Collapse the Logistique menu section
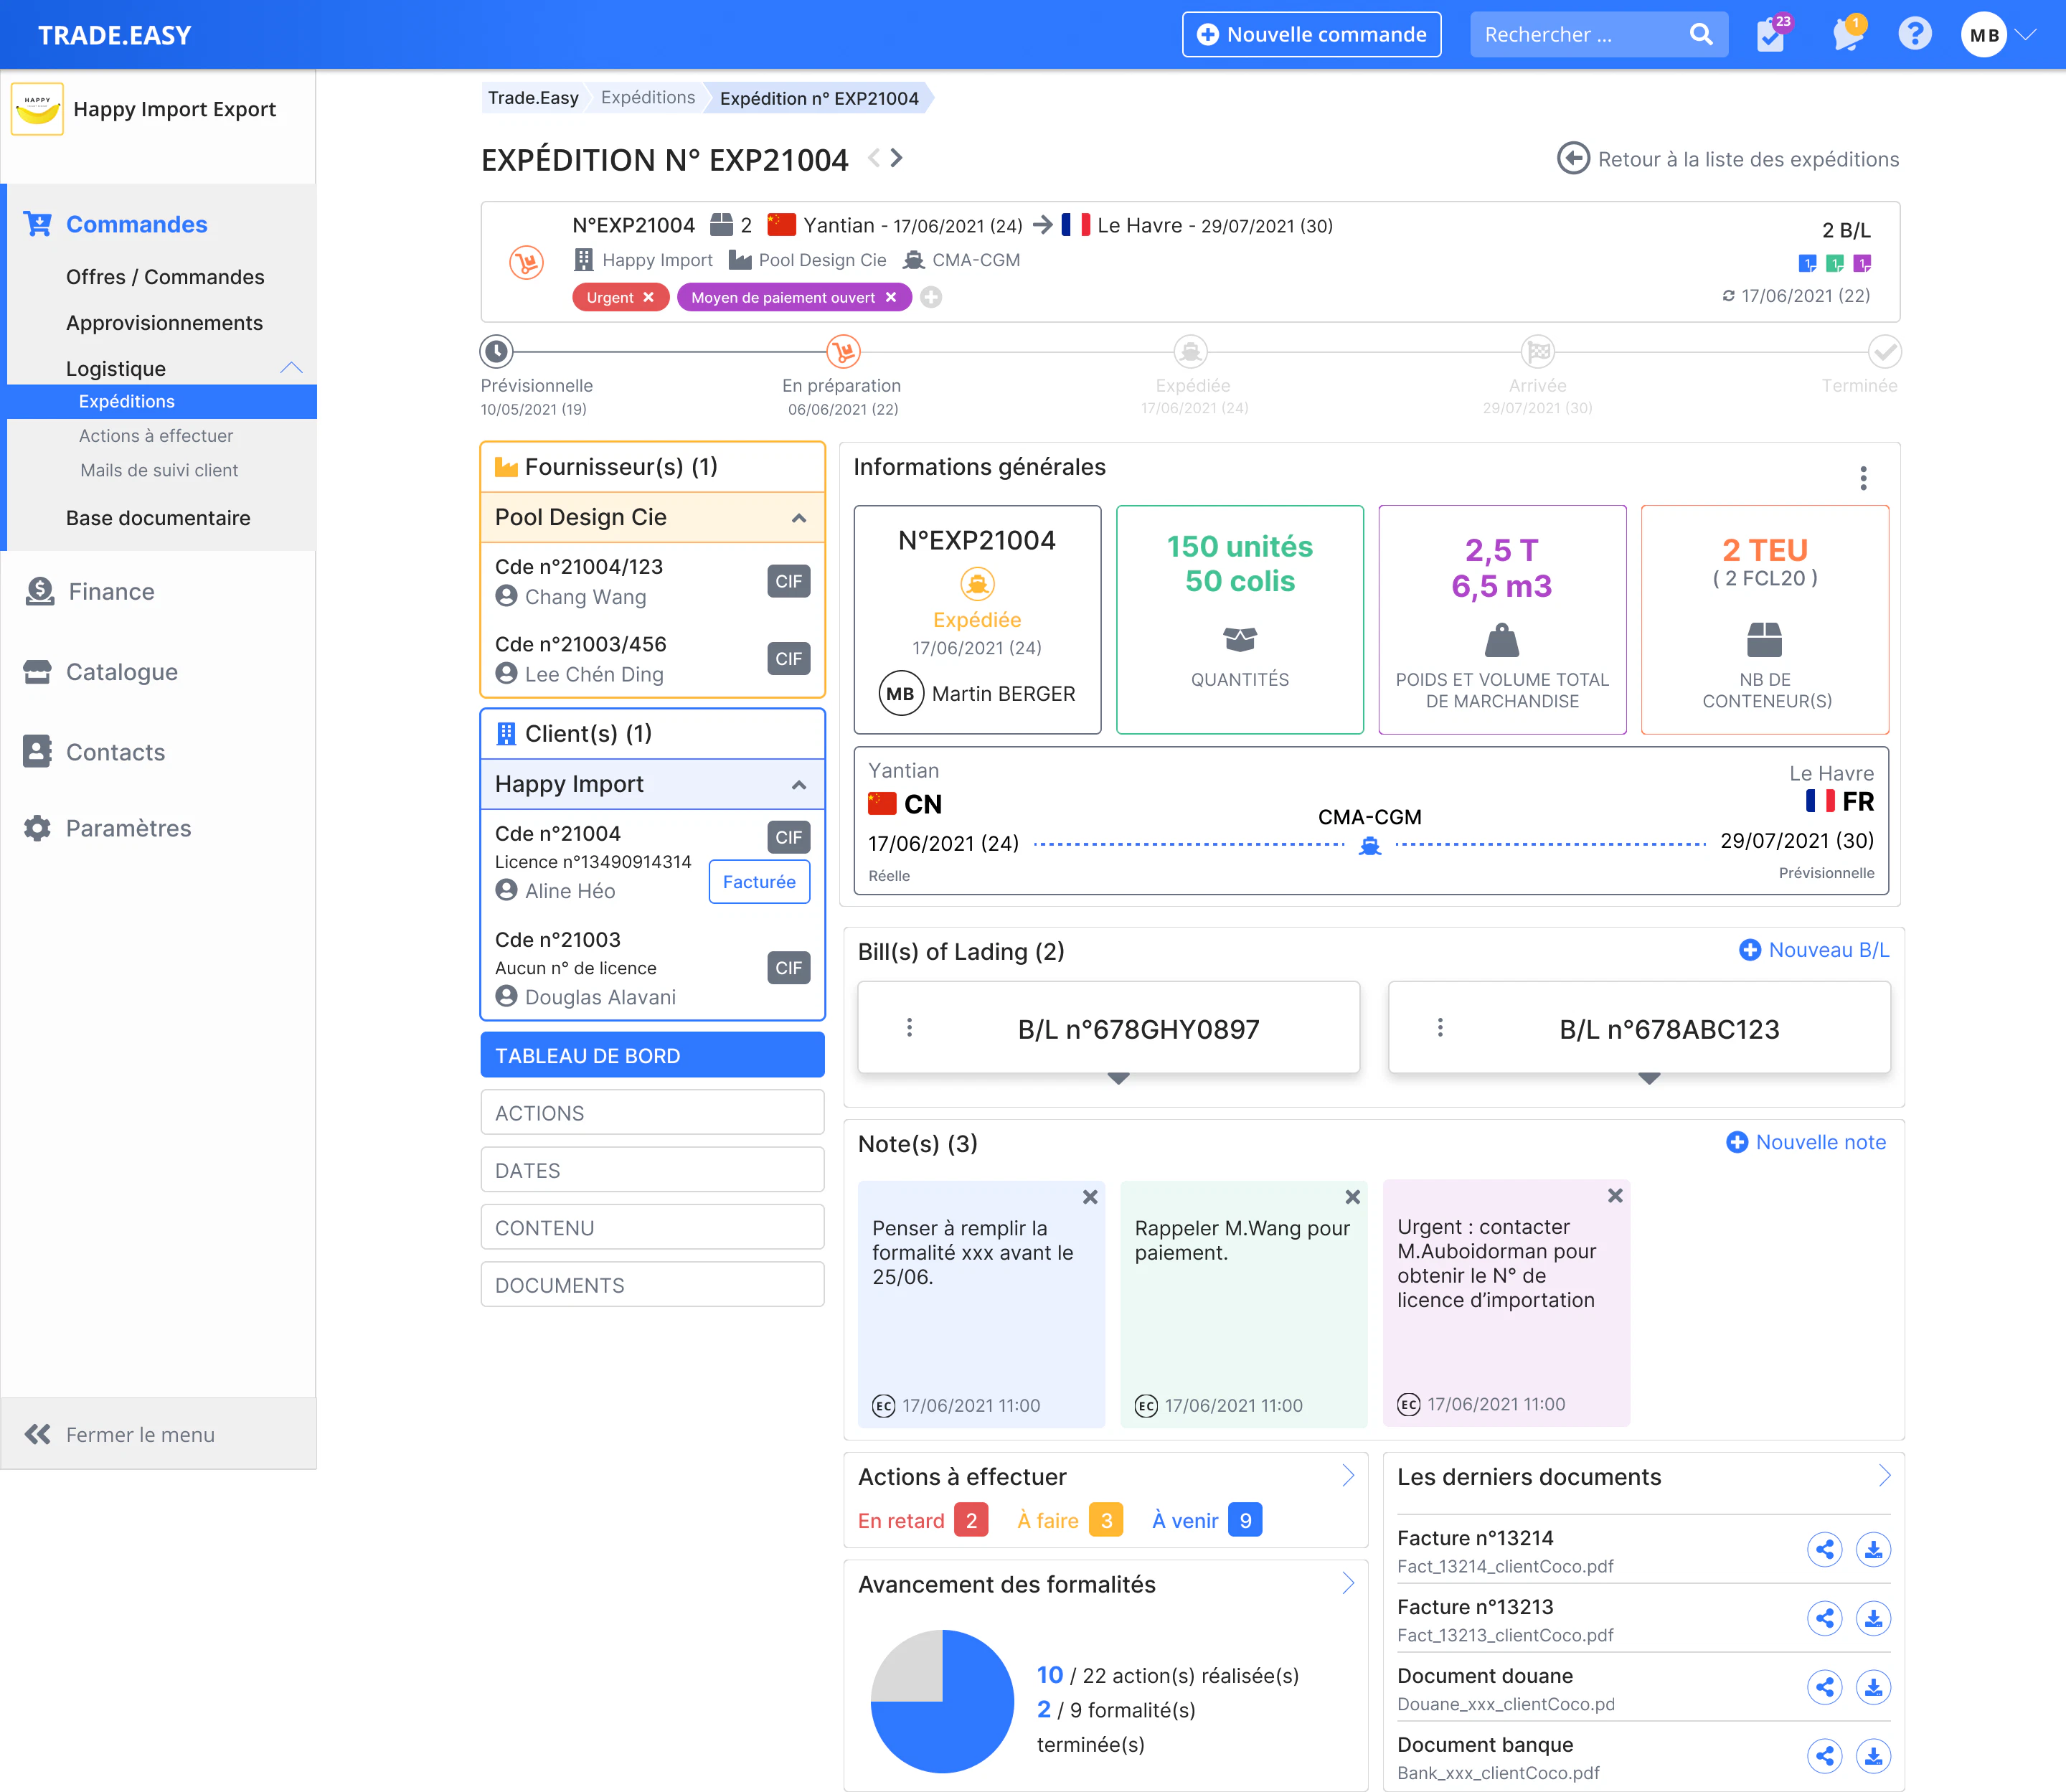 tap(291, 368)
